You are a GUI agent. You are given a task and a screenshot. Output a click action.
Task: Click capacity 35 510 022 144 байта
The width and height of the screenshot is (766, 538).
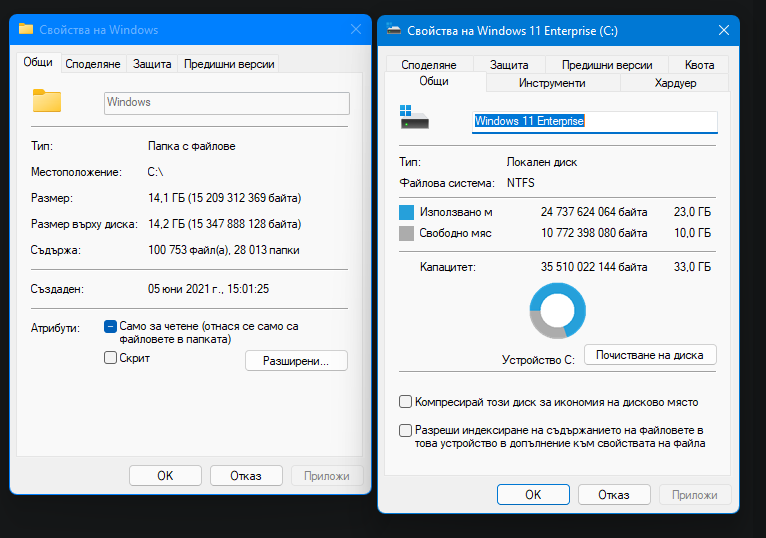pyautogui.click(x=594, y=267)
